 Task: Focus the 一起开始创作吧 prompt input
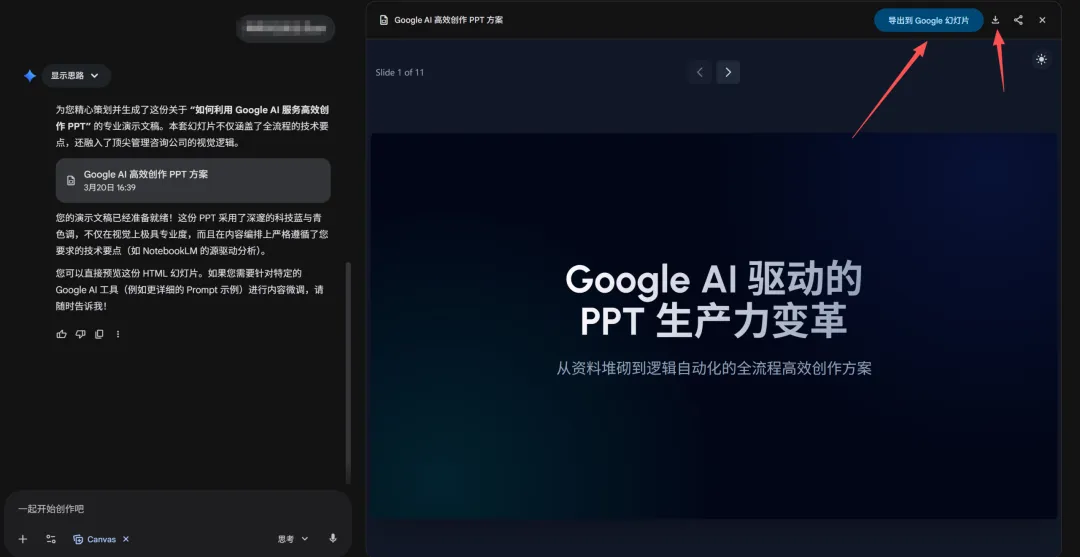[x=178, y=509]
